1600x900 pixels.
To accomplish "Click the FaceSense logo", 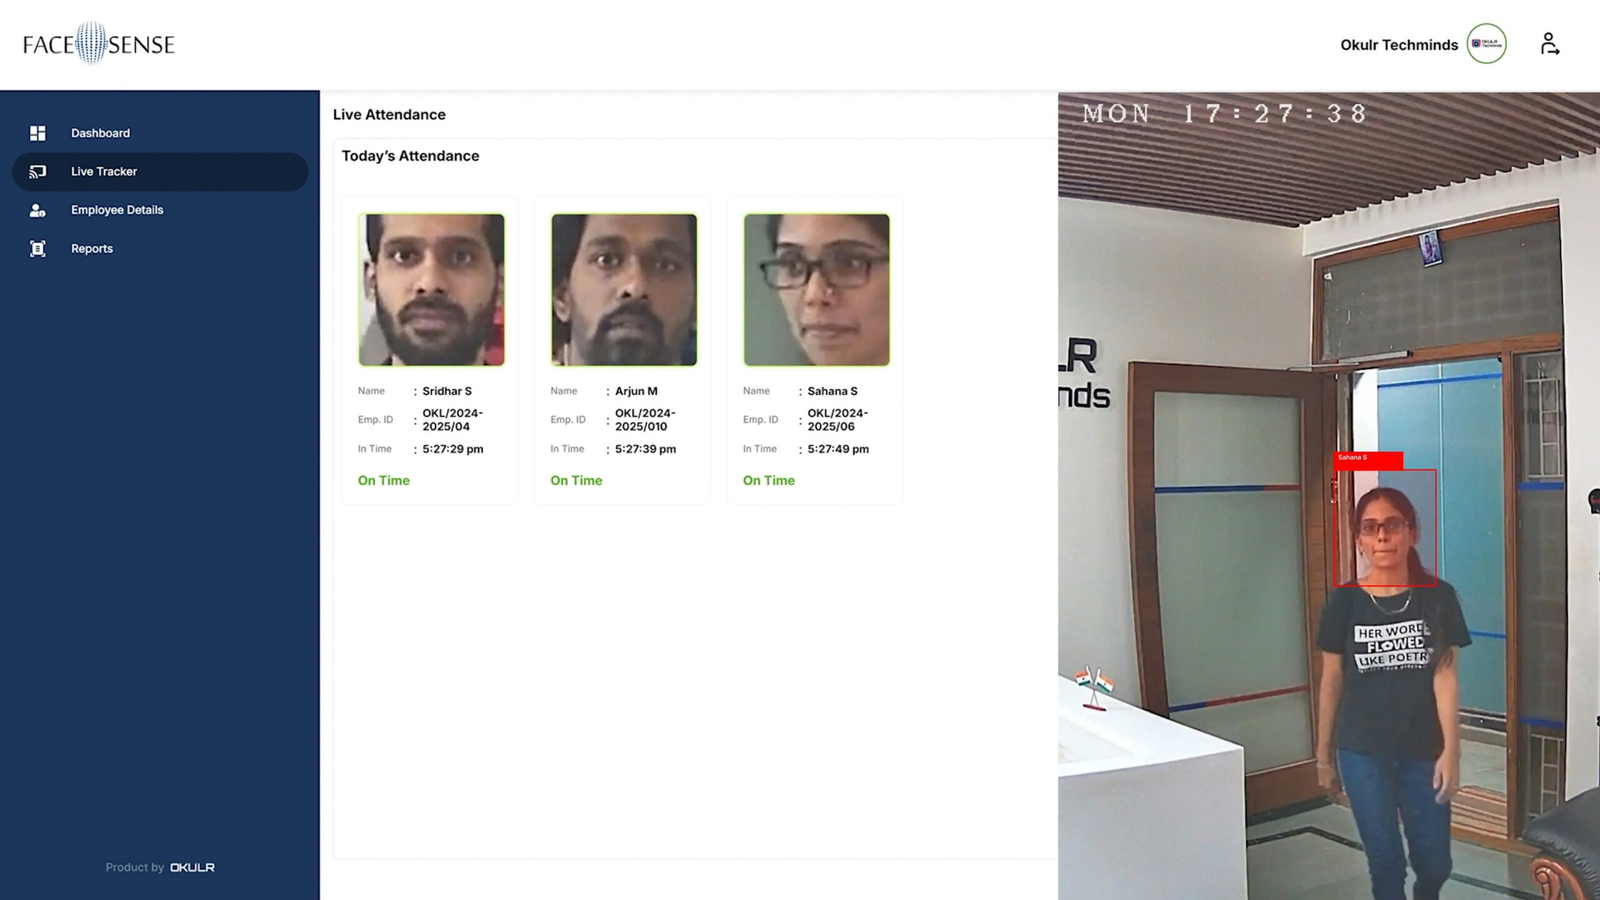I will (99, 44).
